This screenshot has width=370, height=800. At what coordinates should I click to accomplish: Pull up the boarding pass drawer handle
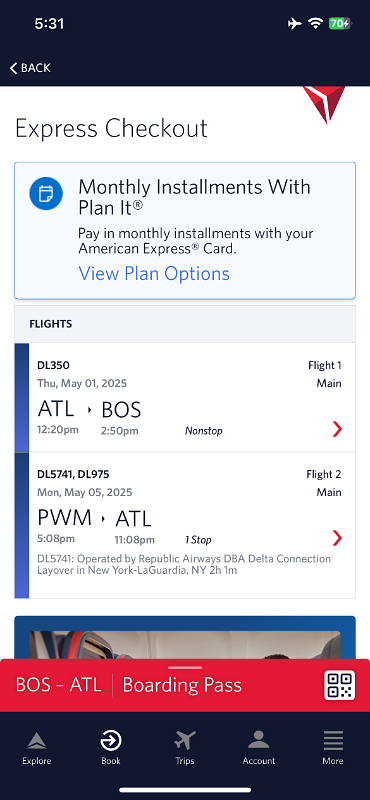click(185, 667)
